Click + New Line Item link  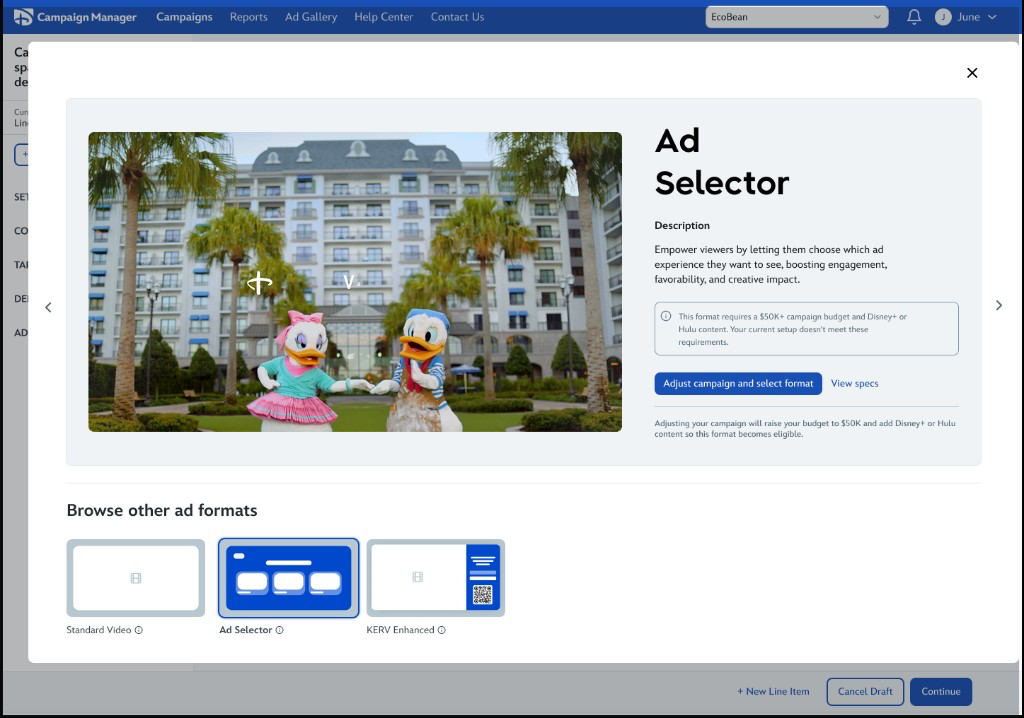(773, 691)
